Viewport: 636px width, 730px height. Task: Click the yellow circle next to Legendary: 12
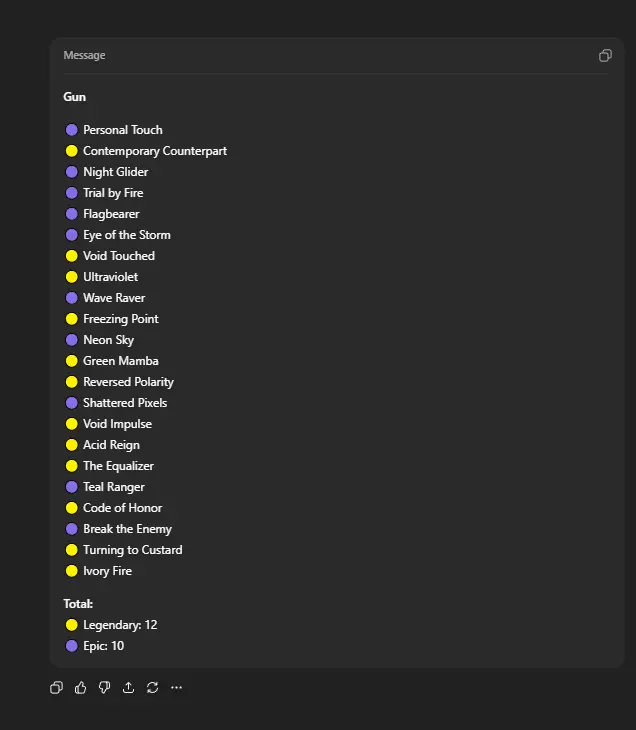pyautogui.click(x=71, y=625)
